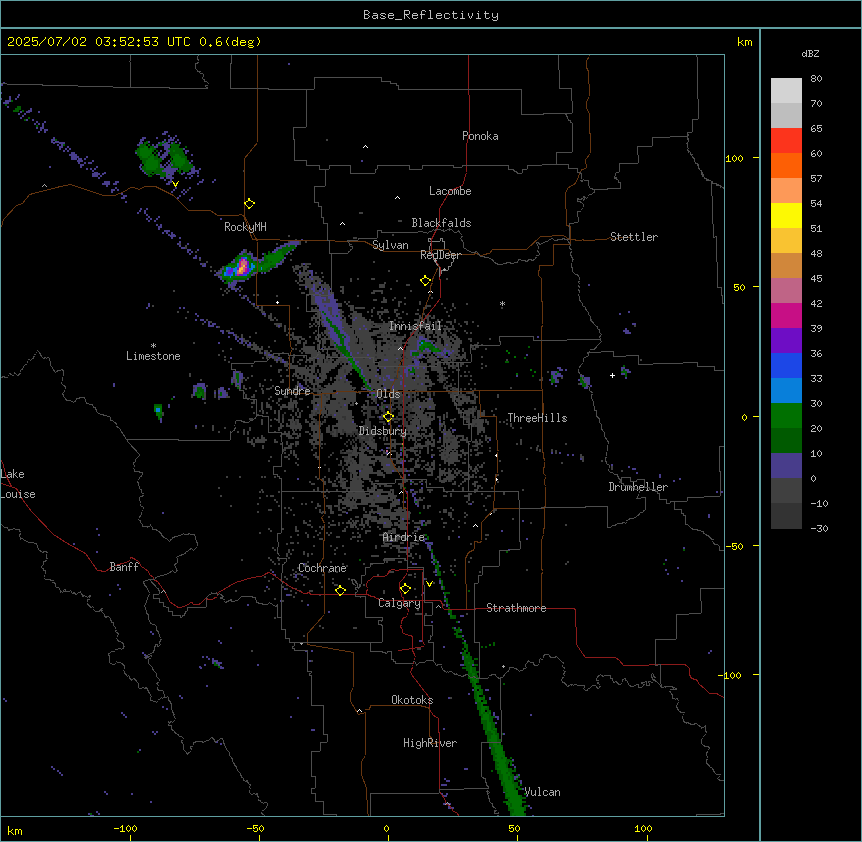Click the yellow diamond marker below RedDeer

(426, 281)
